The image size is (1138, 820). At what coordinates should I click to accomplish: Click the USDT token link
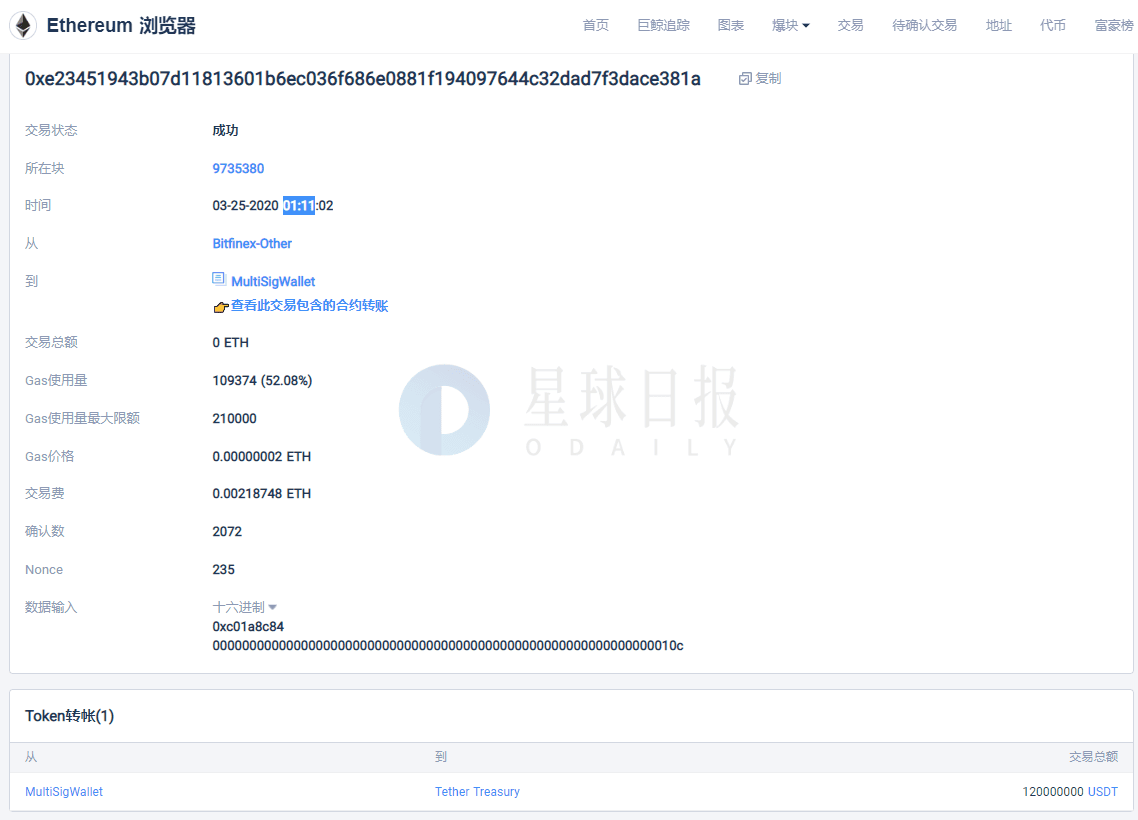(1102, 792)
